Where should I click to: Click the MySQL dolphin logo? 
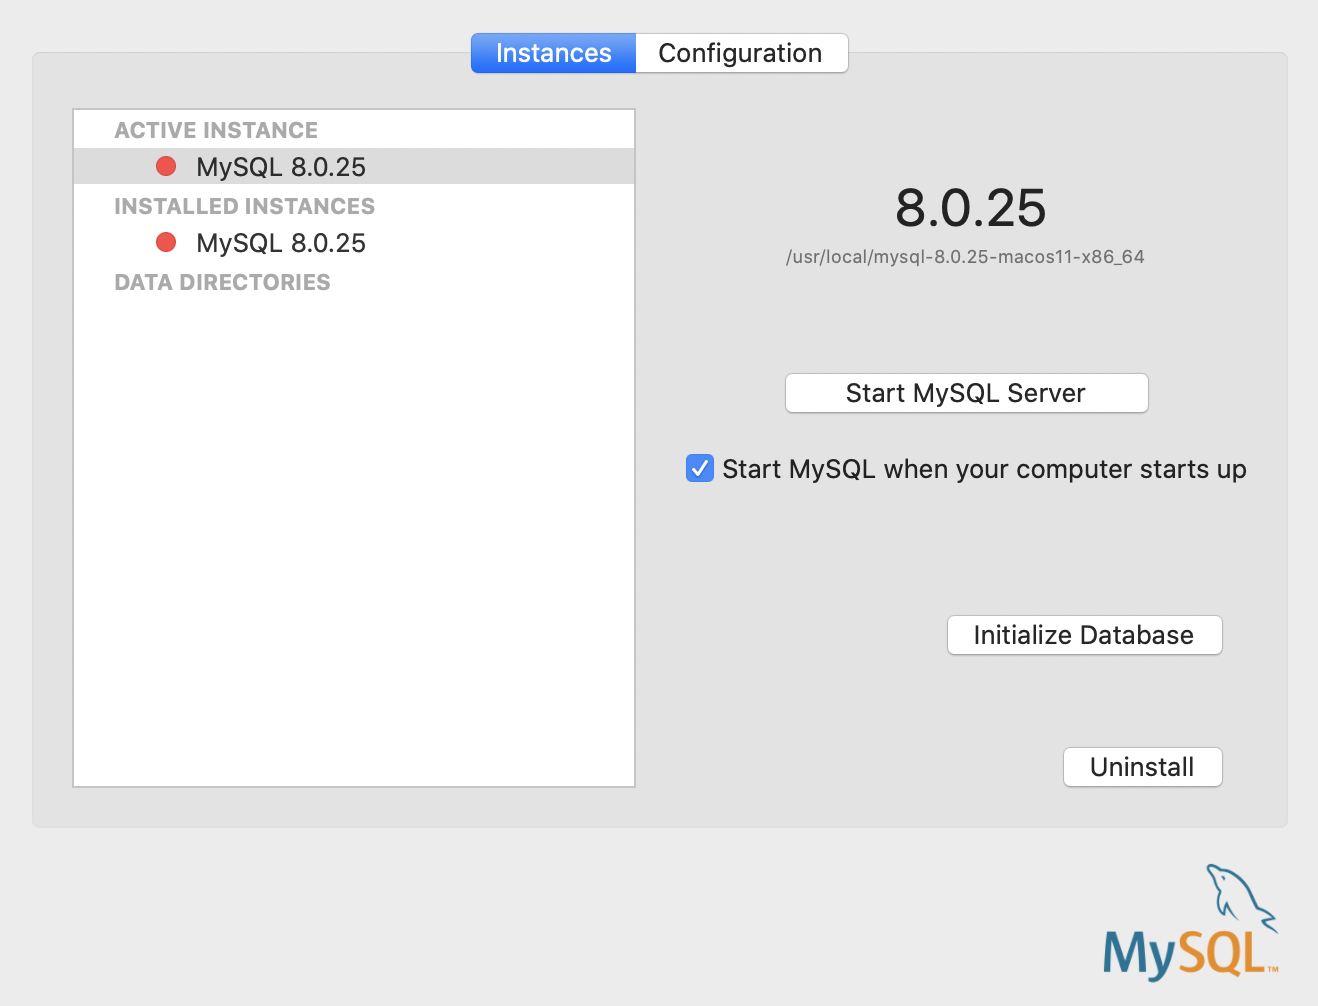pyautogui.click(x=1190, y=922)
